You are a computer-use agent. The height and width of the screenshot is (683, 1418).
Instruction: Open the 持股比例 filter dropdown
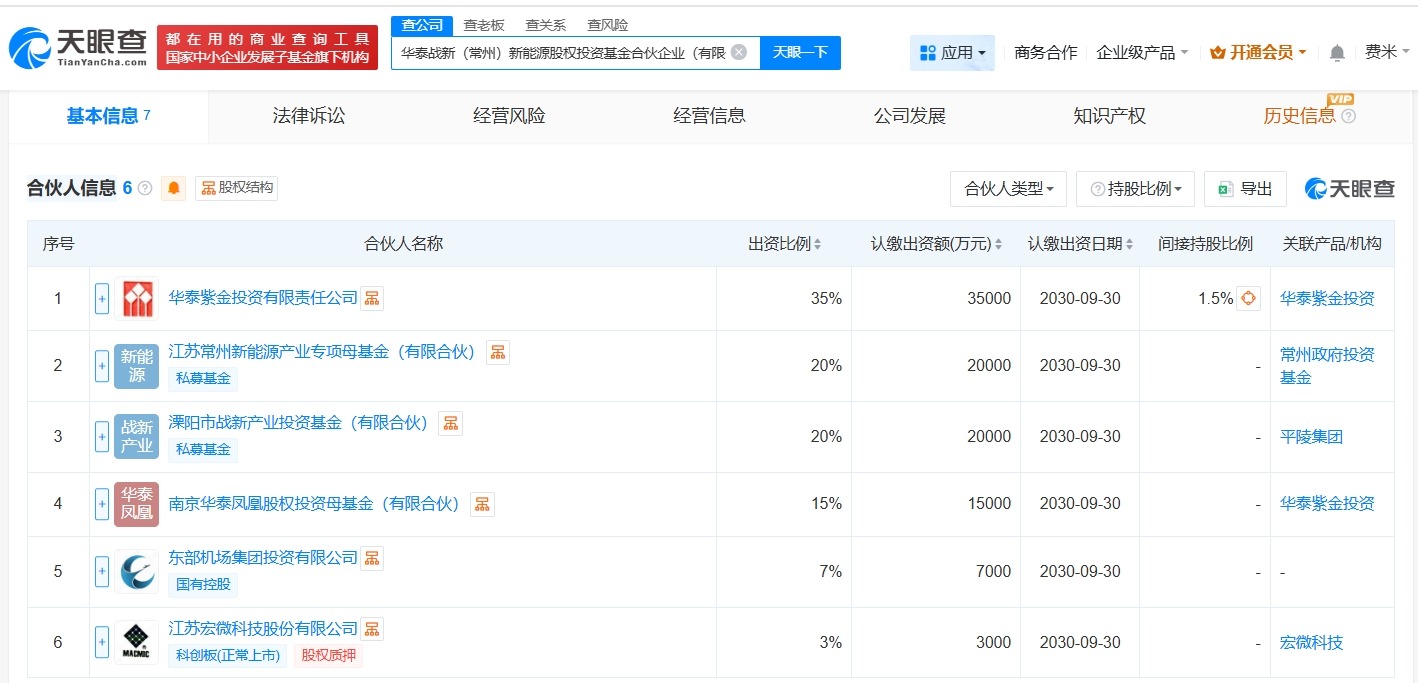pos(1135,188)
